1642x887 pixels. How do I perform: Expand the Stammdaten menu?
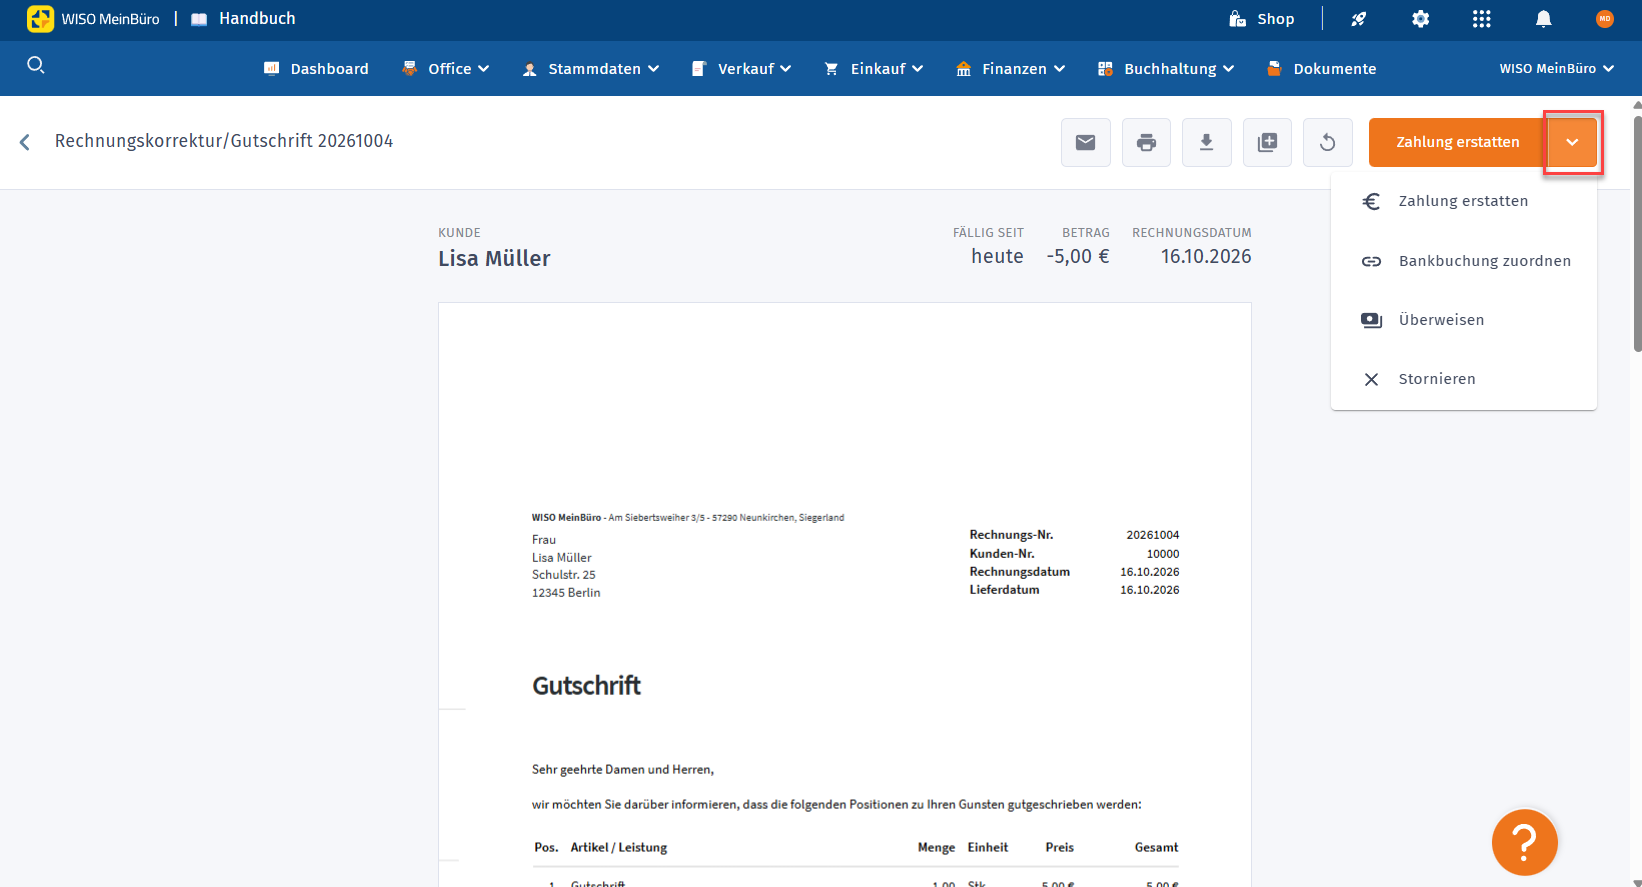pos(591,69)
